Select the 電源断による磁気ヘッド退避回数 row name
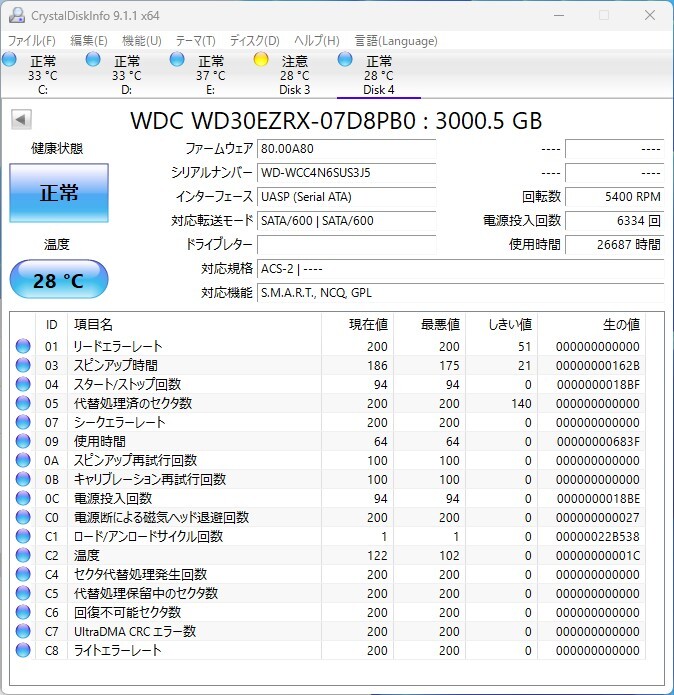This screenshot has width=674, height=695. [161, 517]
